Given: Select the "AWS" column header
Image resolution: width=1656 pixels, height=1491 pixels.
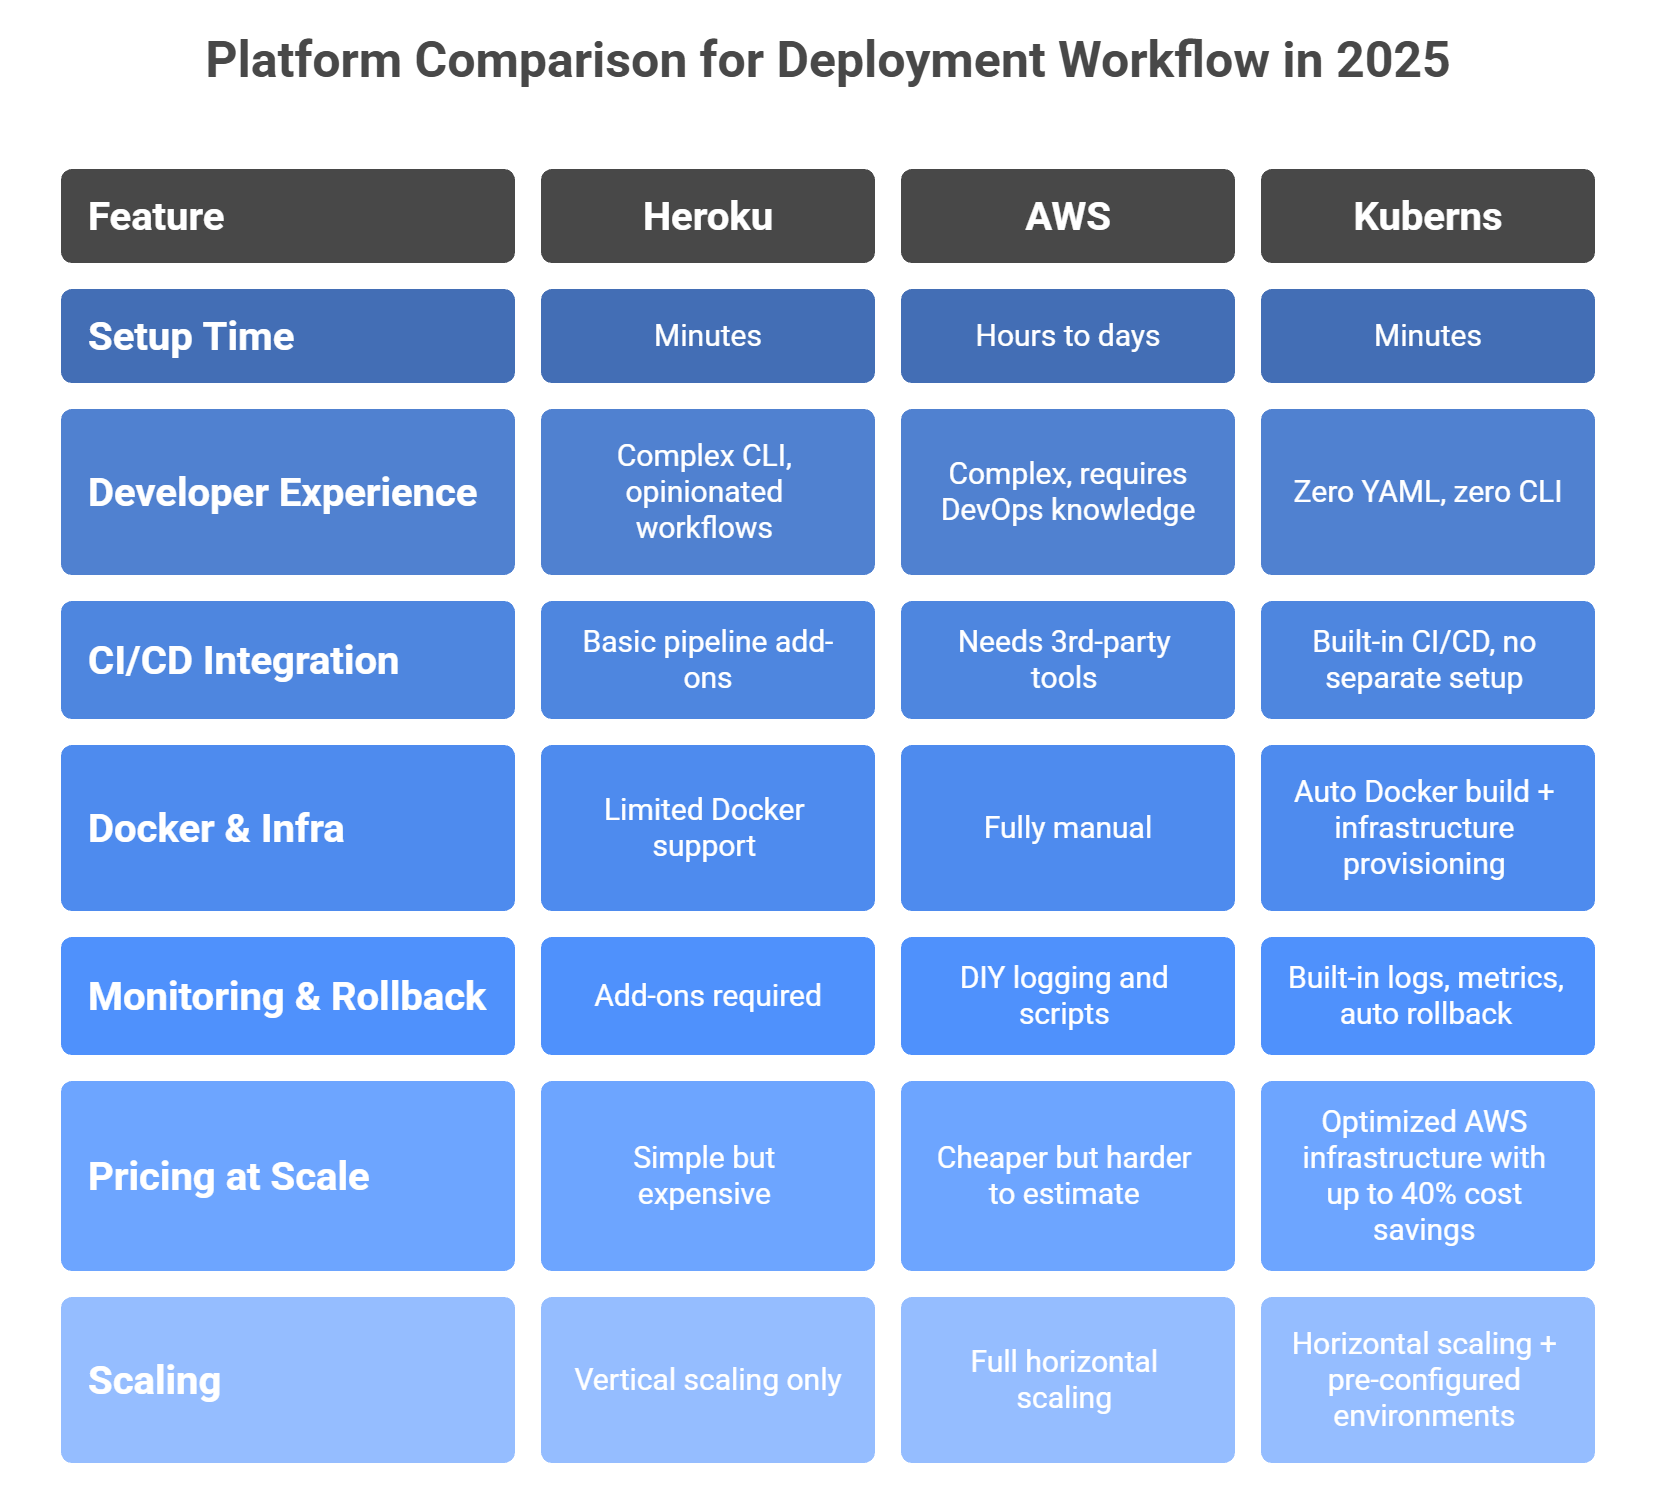Looking at the screenshot, I should point(1068,216).
